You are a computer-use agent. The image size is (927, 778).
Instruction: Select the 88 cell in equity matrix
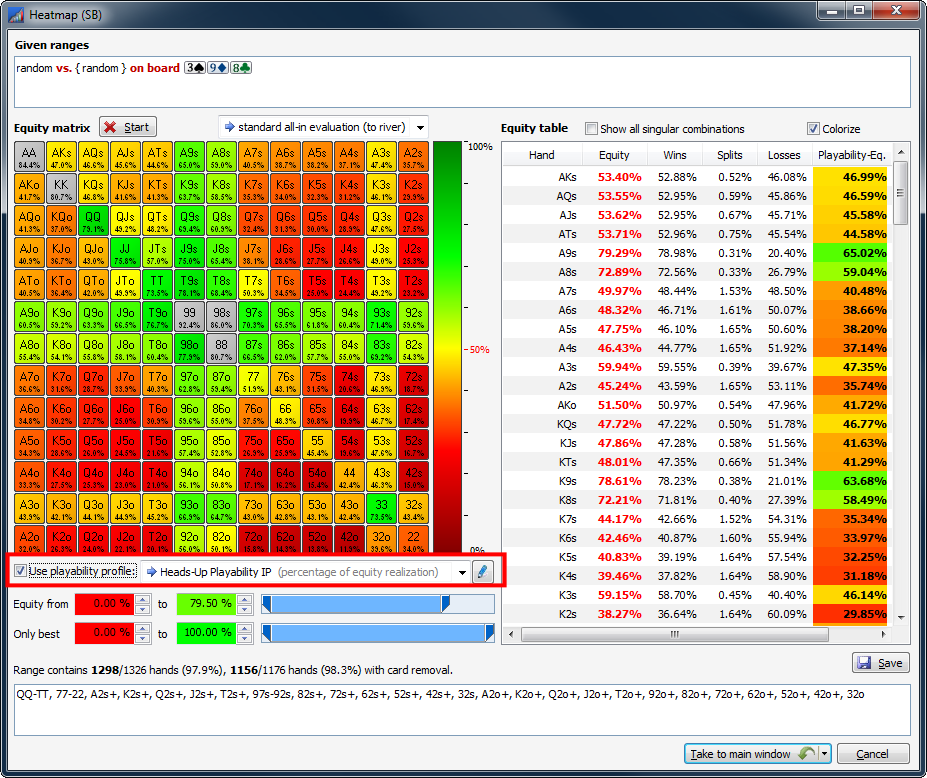point(221,349)
